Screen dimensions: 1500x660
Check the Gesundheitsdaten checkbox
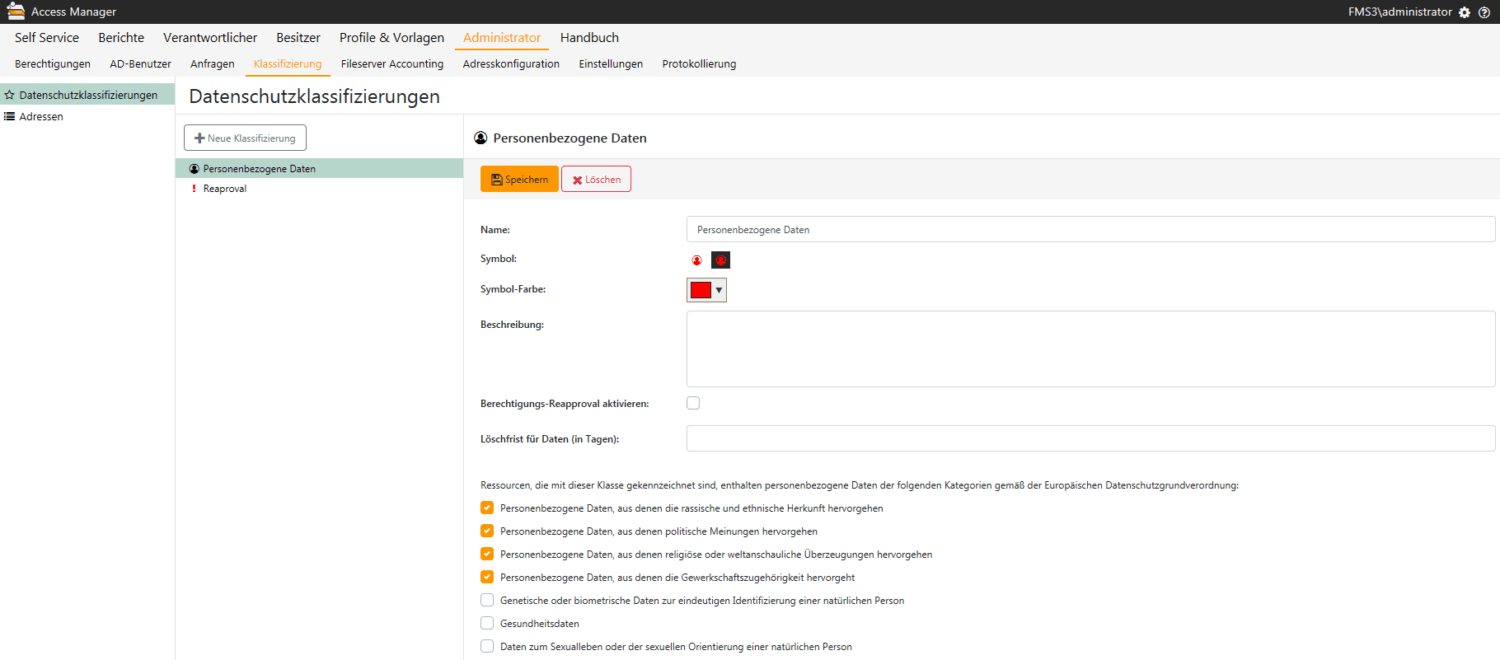[487, 623]
